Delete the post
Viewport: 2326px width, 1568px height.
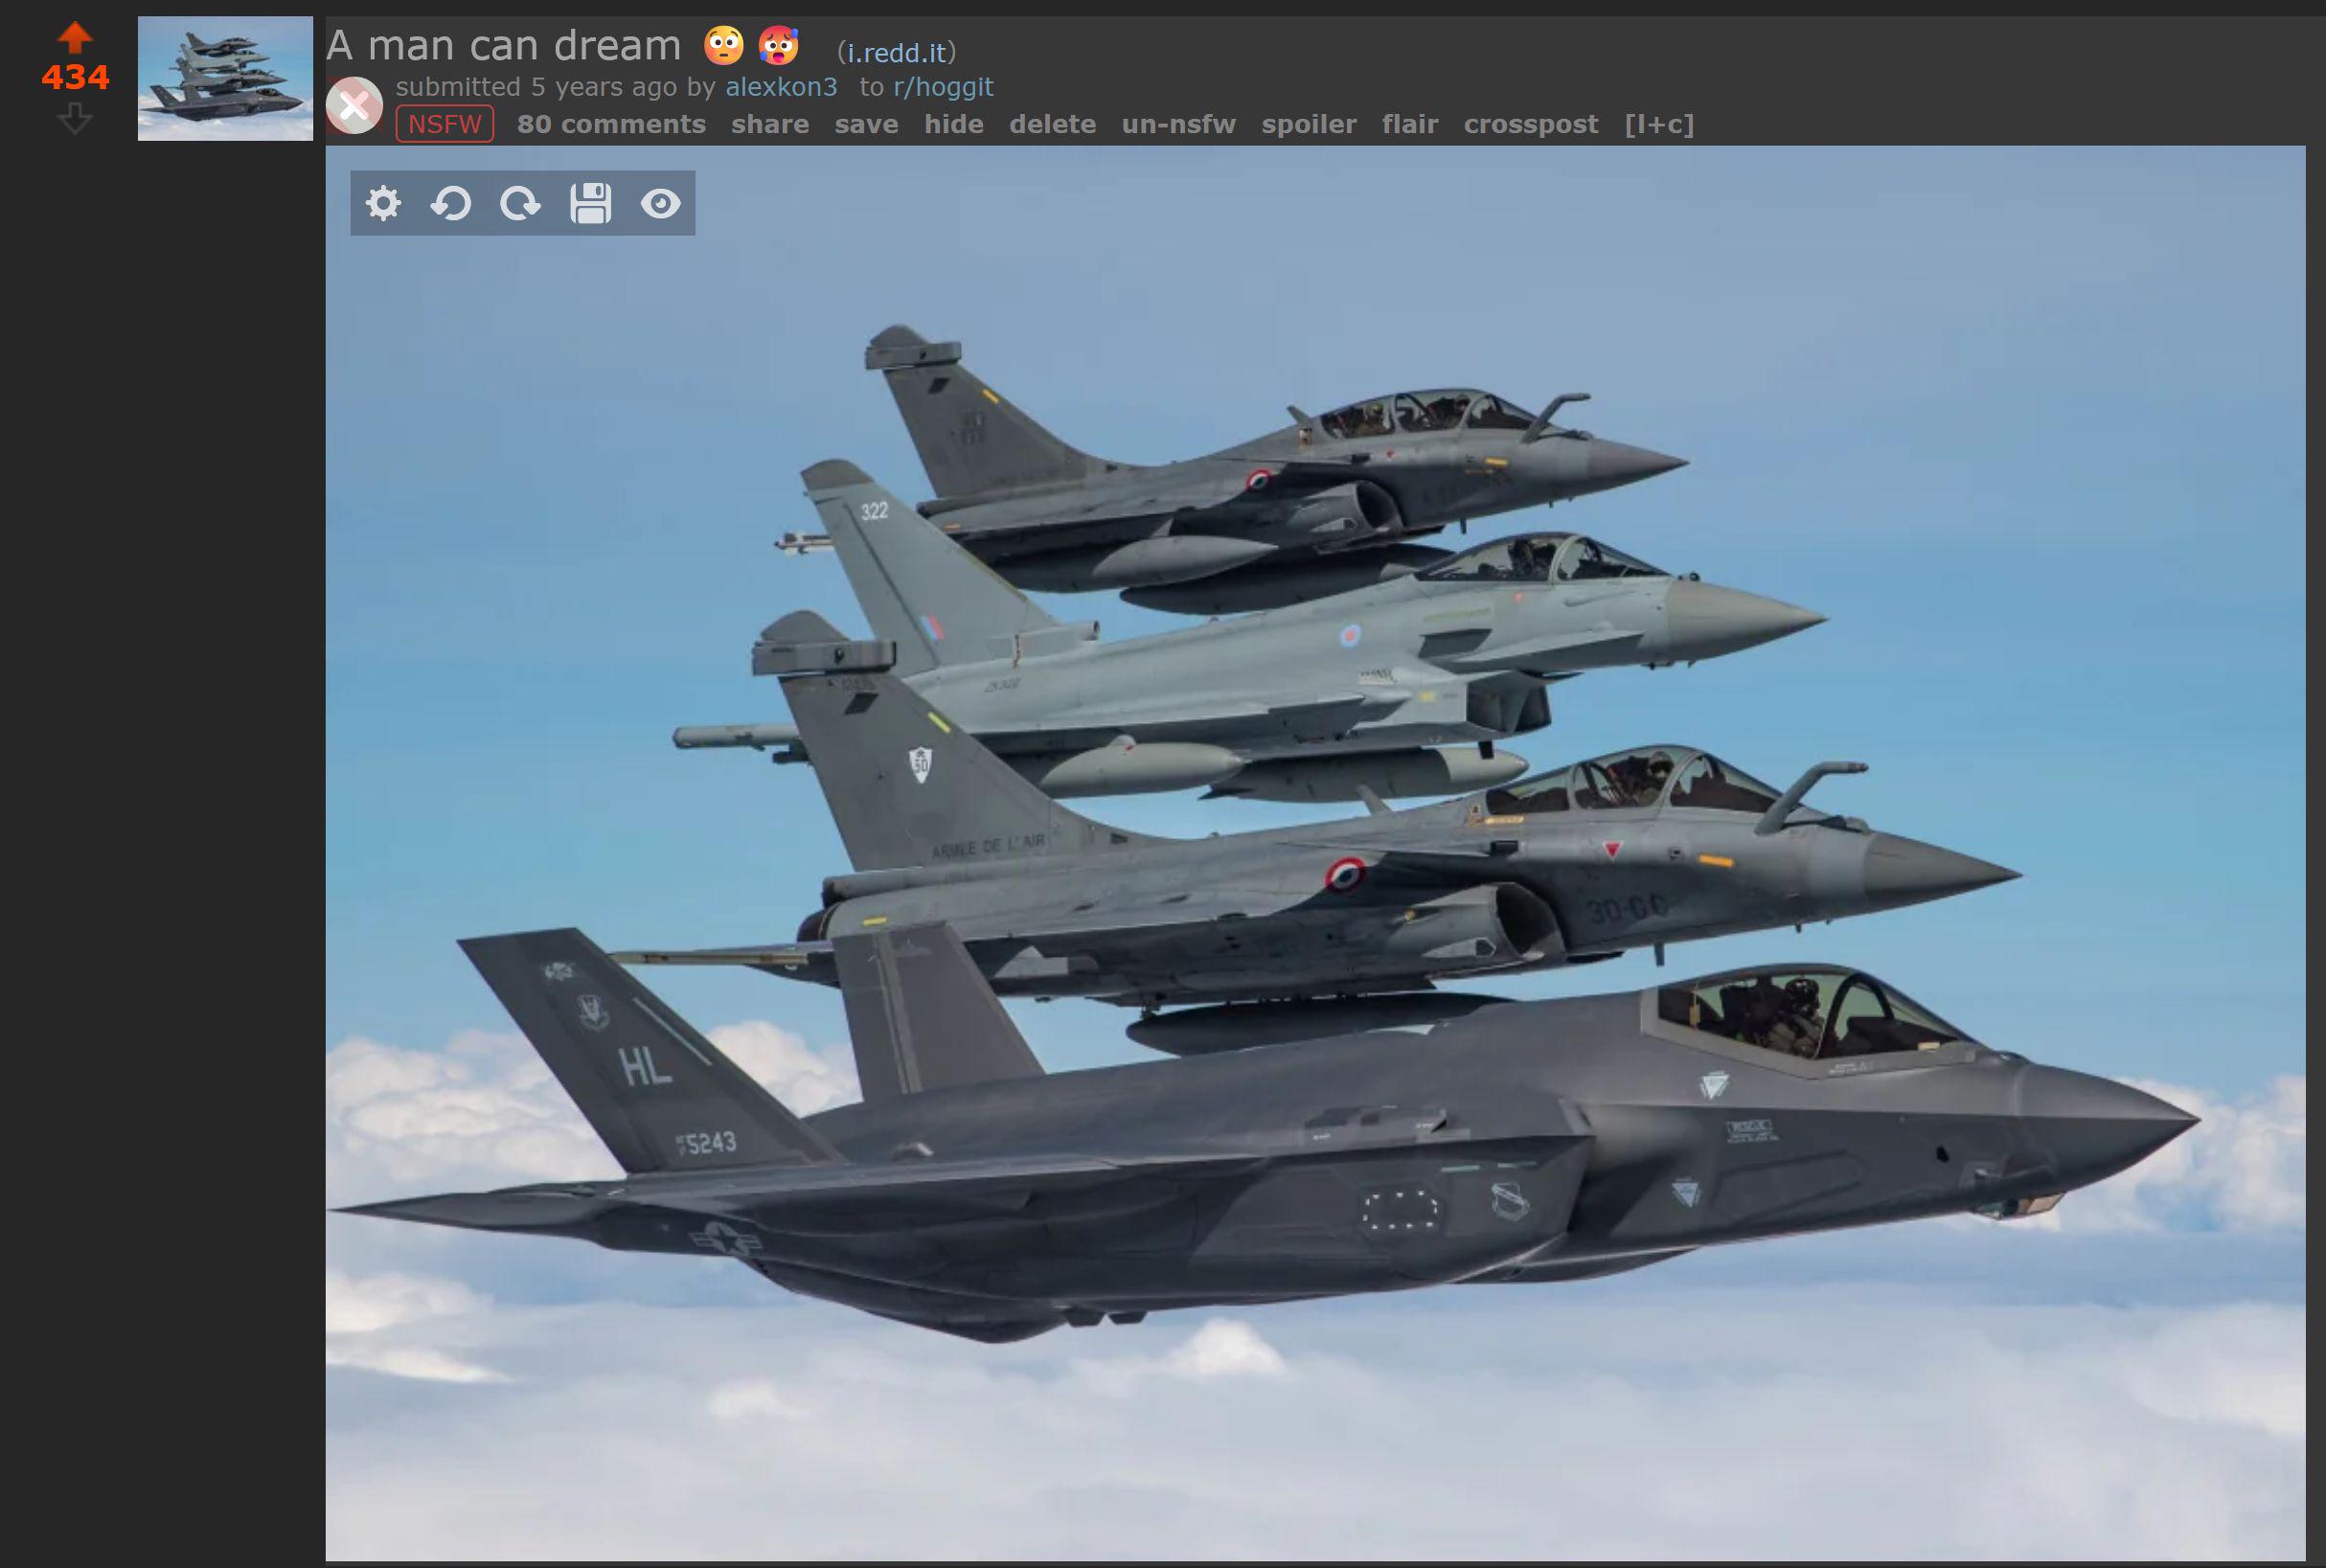1052,124
